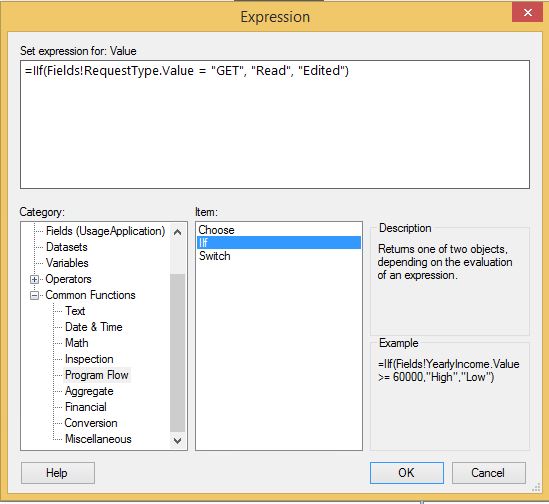This screenshot has width=549, height=504.
Task: Select the IIf item in Item list
Action: 279,243
